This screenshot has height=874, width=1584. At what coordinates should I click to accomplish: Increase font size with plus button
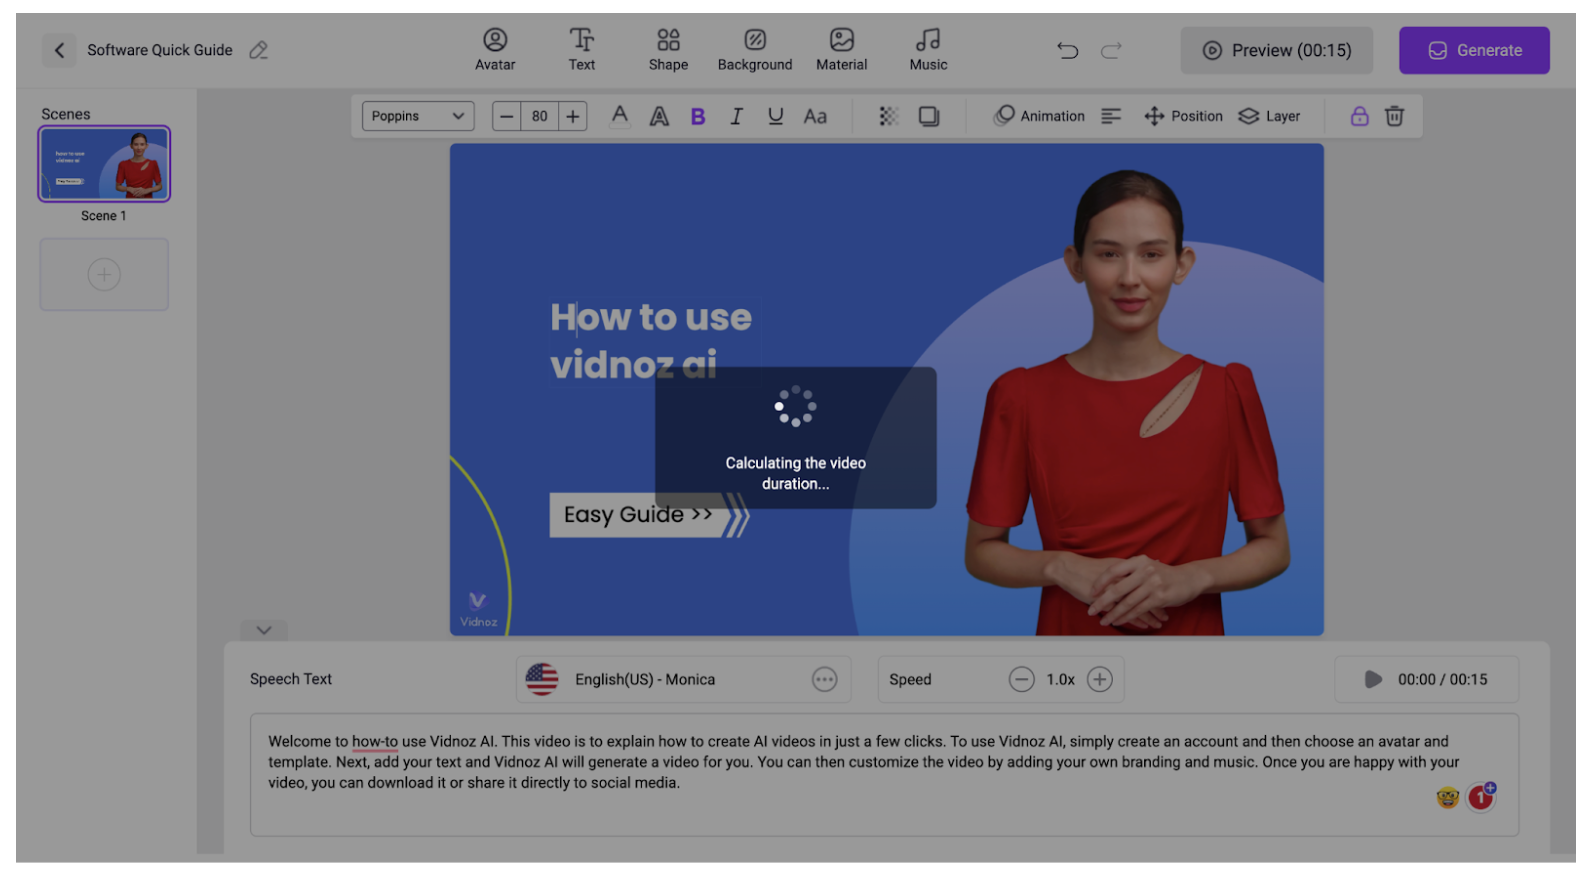(x=573, y=116)
